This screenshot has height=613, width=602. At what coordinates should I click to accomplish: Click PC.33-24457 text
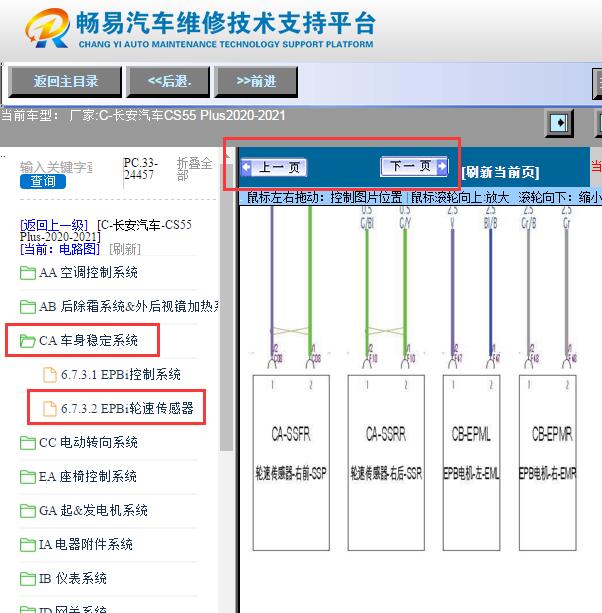(141, 168)
